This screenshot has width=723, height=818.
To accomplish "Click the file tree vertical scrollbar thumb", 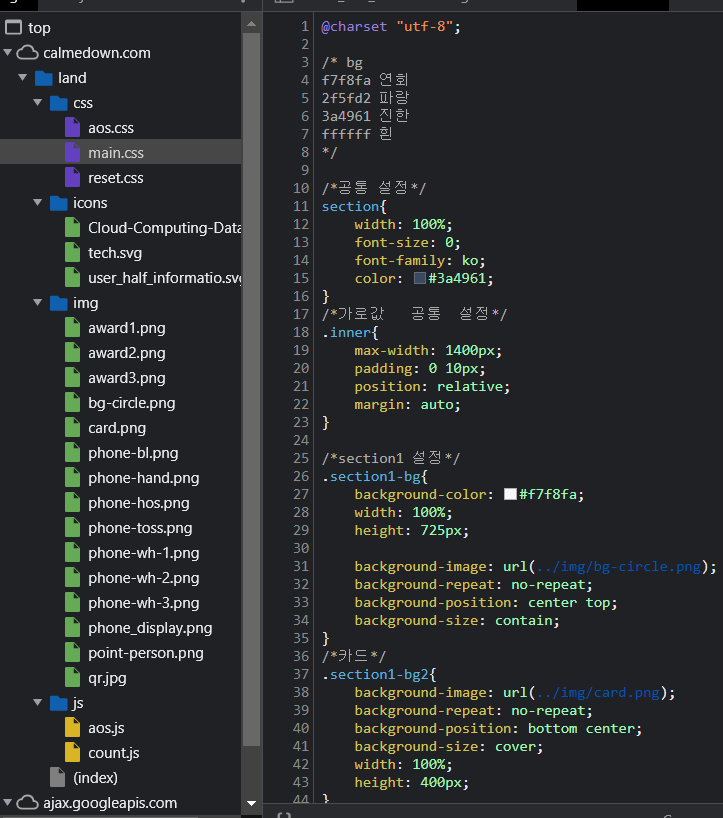I will pyautogui.click(x=251, y=390).
